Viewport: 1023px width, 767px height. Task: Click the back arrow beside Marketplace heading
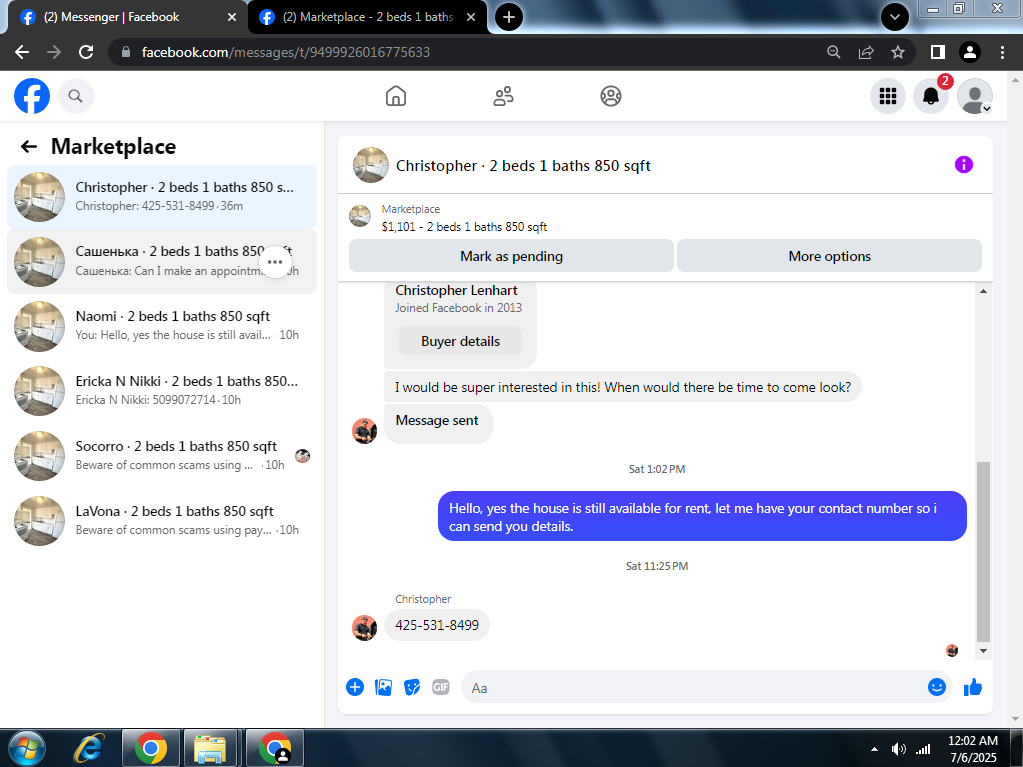tap(29, 146)
